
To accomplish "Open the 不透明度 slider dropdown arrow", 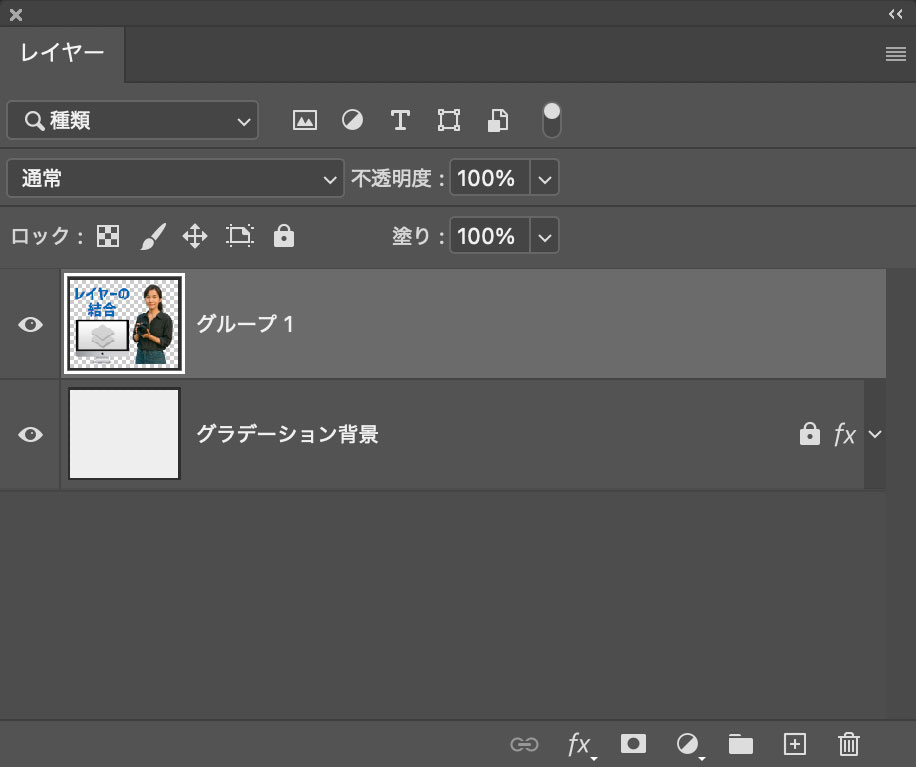I will [x=544, y=178].
